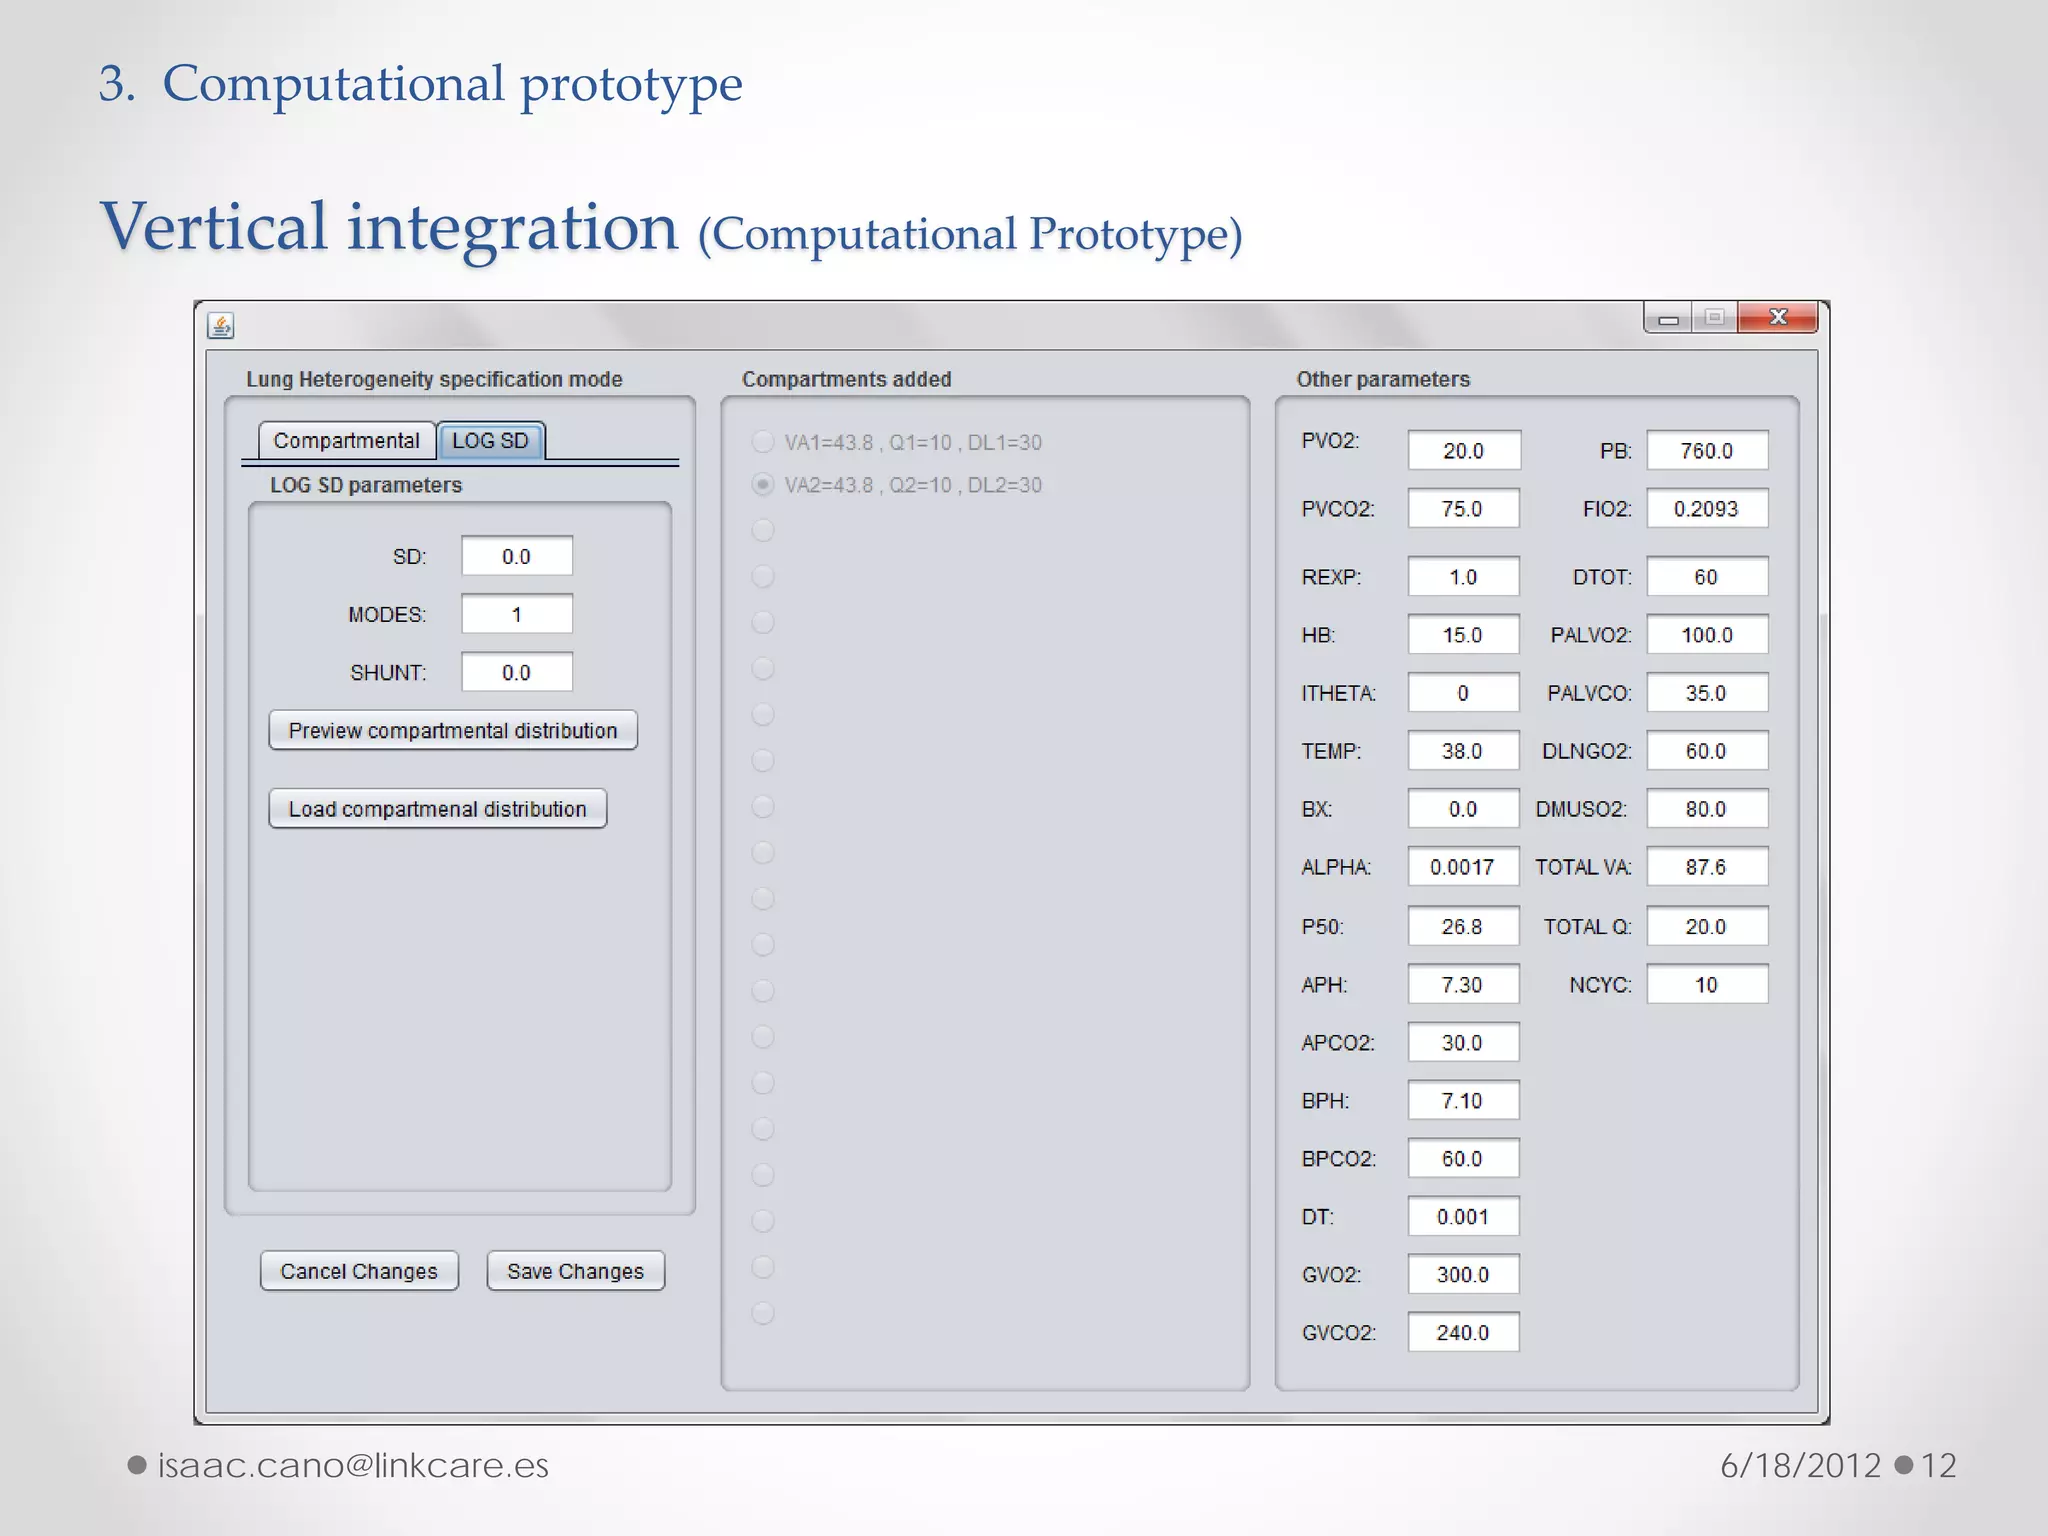
Task: Click the GVO2 field showing 300.0
Action: click(x=1464, y=1274)
